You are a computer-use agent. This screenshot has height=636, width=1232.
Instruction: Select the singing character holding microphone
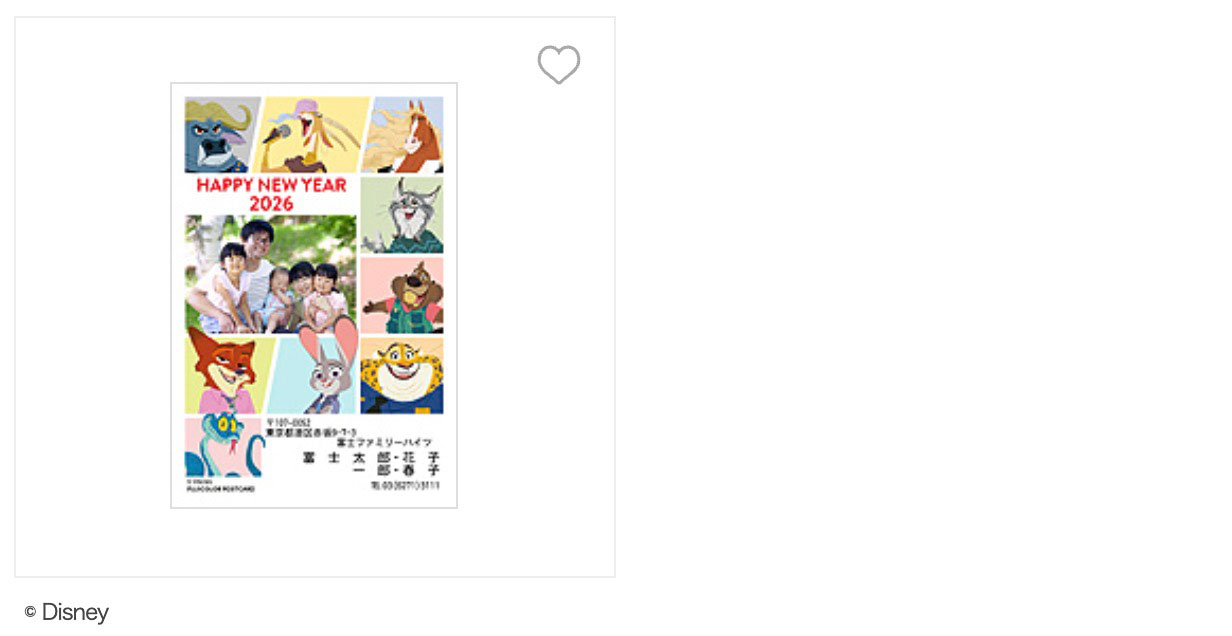308,135
